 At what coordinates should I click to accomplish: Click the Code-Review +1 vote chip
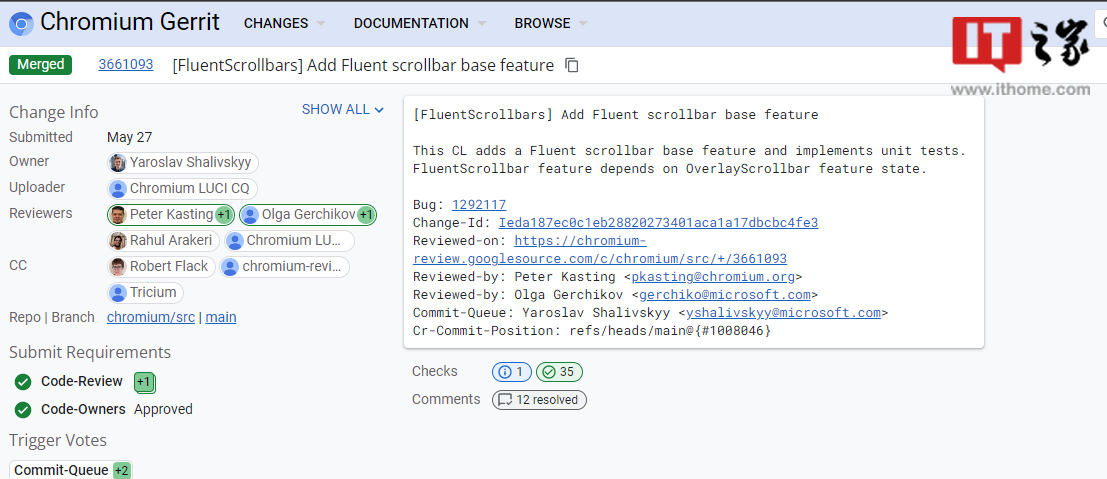(x=144, y=382)
